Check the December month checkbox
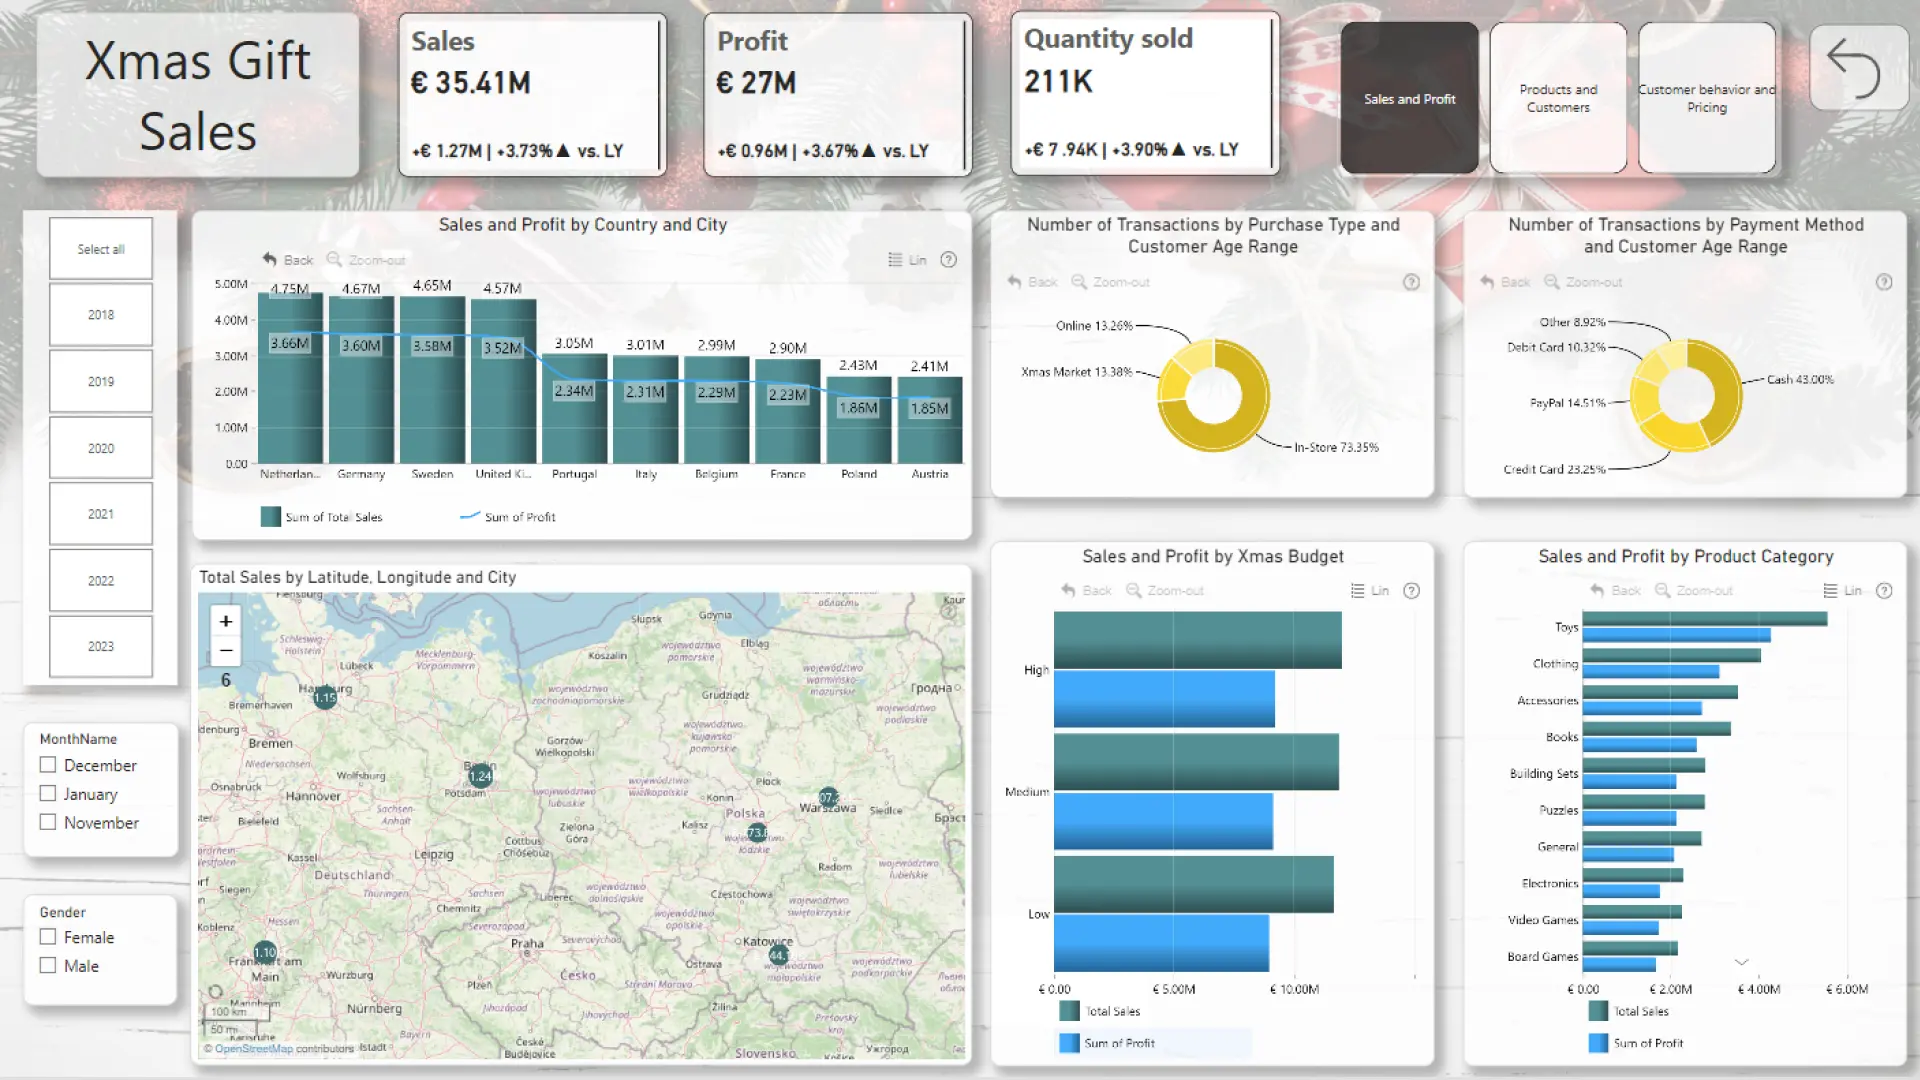This screenshot has width=1920, height=1080. [x=47, y=765]
